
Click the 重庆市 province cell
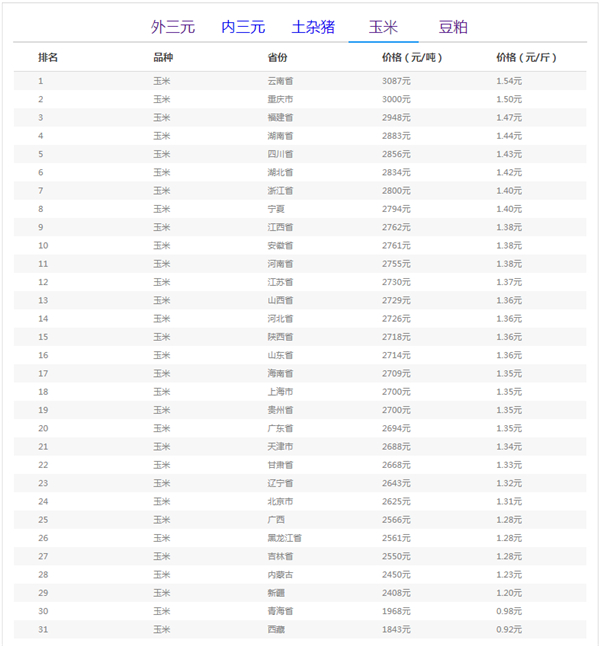tap(280, 99)
